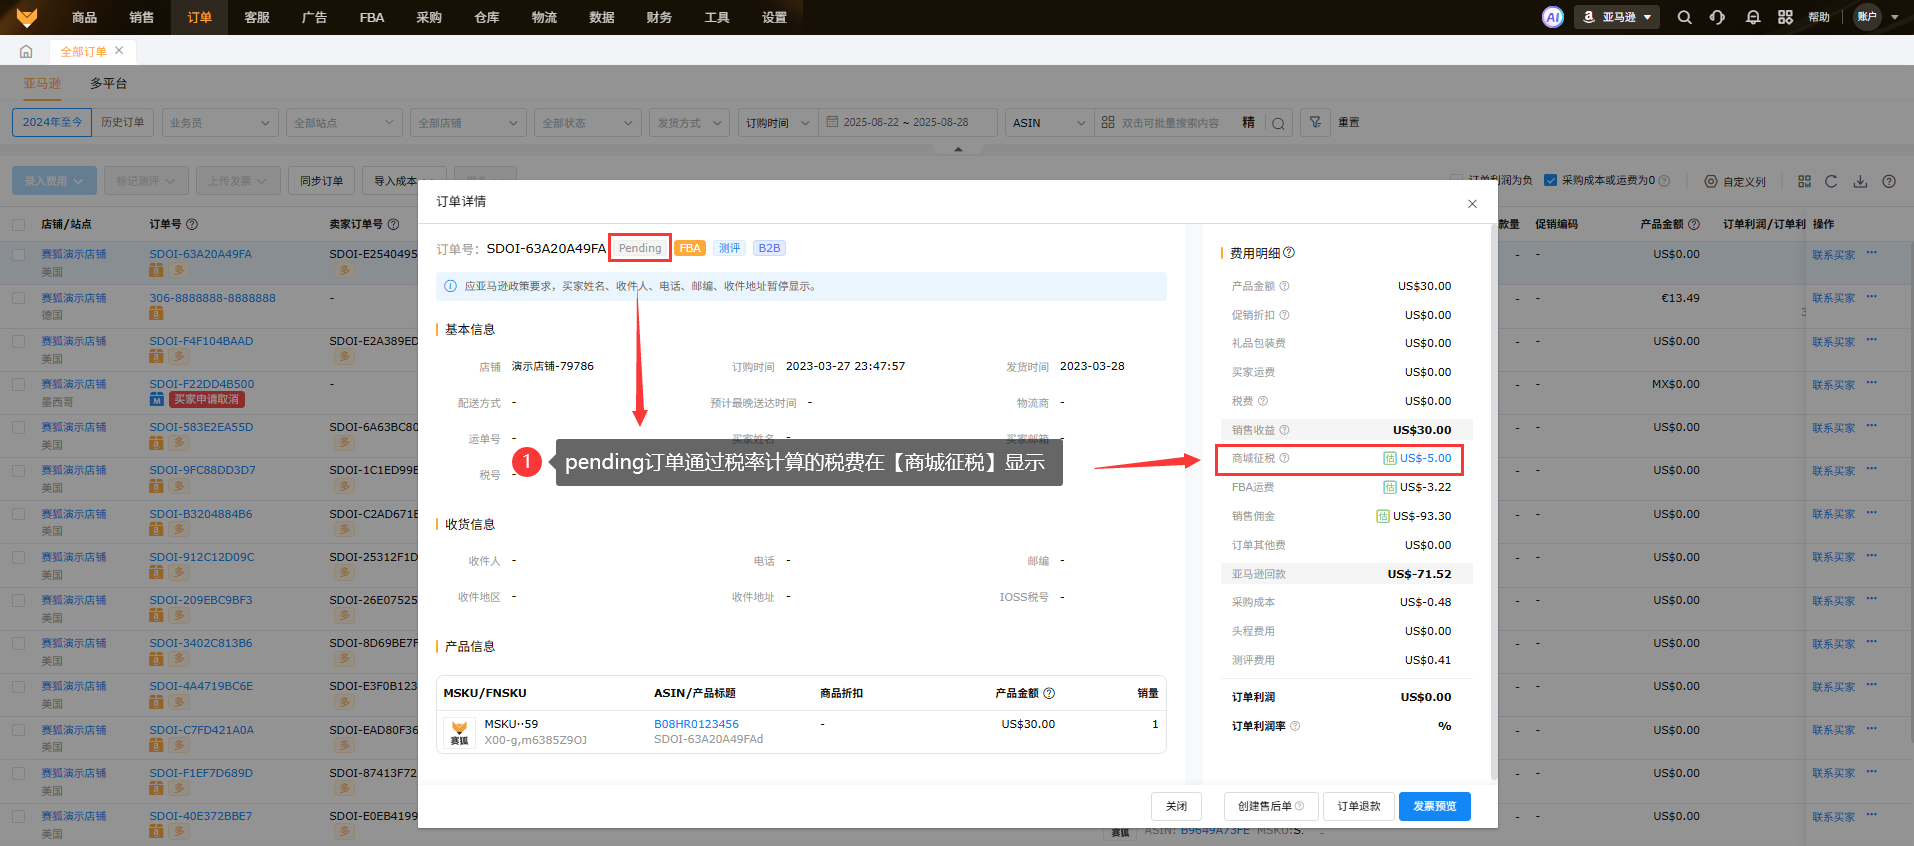Click the date range 2025-08-22 ~ 2025-08-28 field
Screen dimensions: 1914x846
pyautogui.click(x=906, y=122)
